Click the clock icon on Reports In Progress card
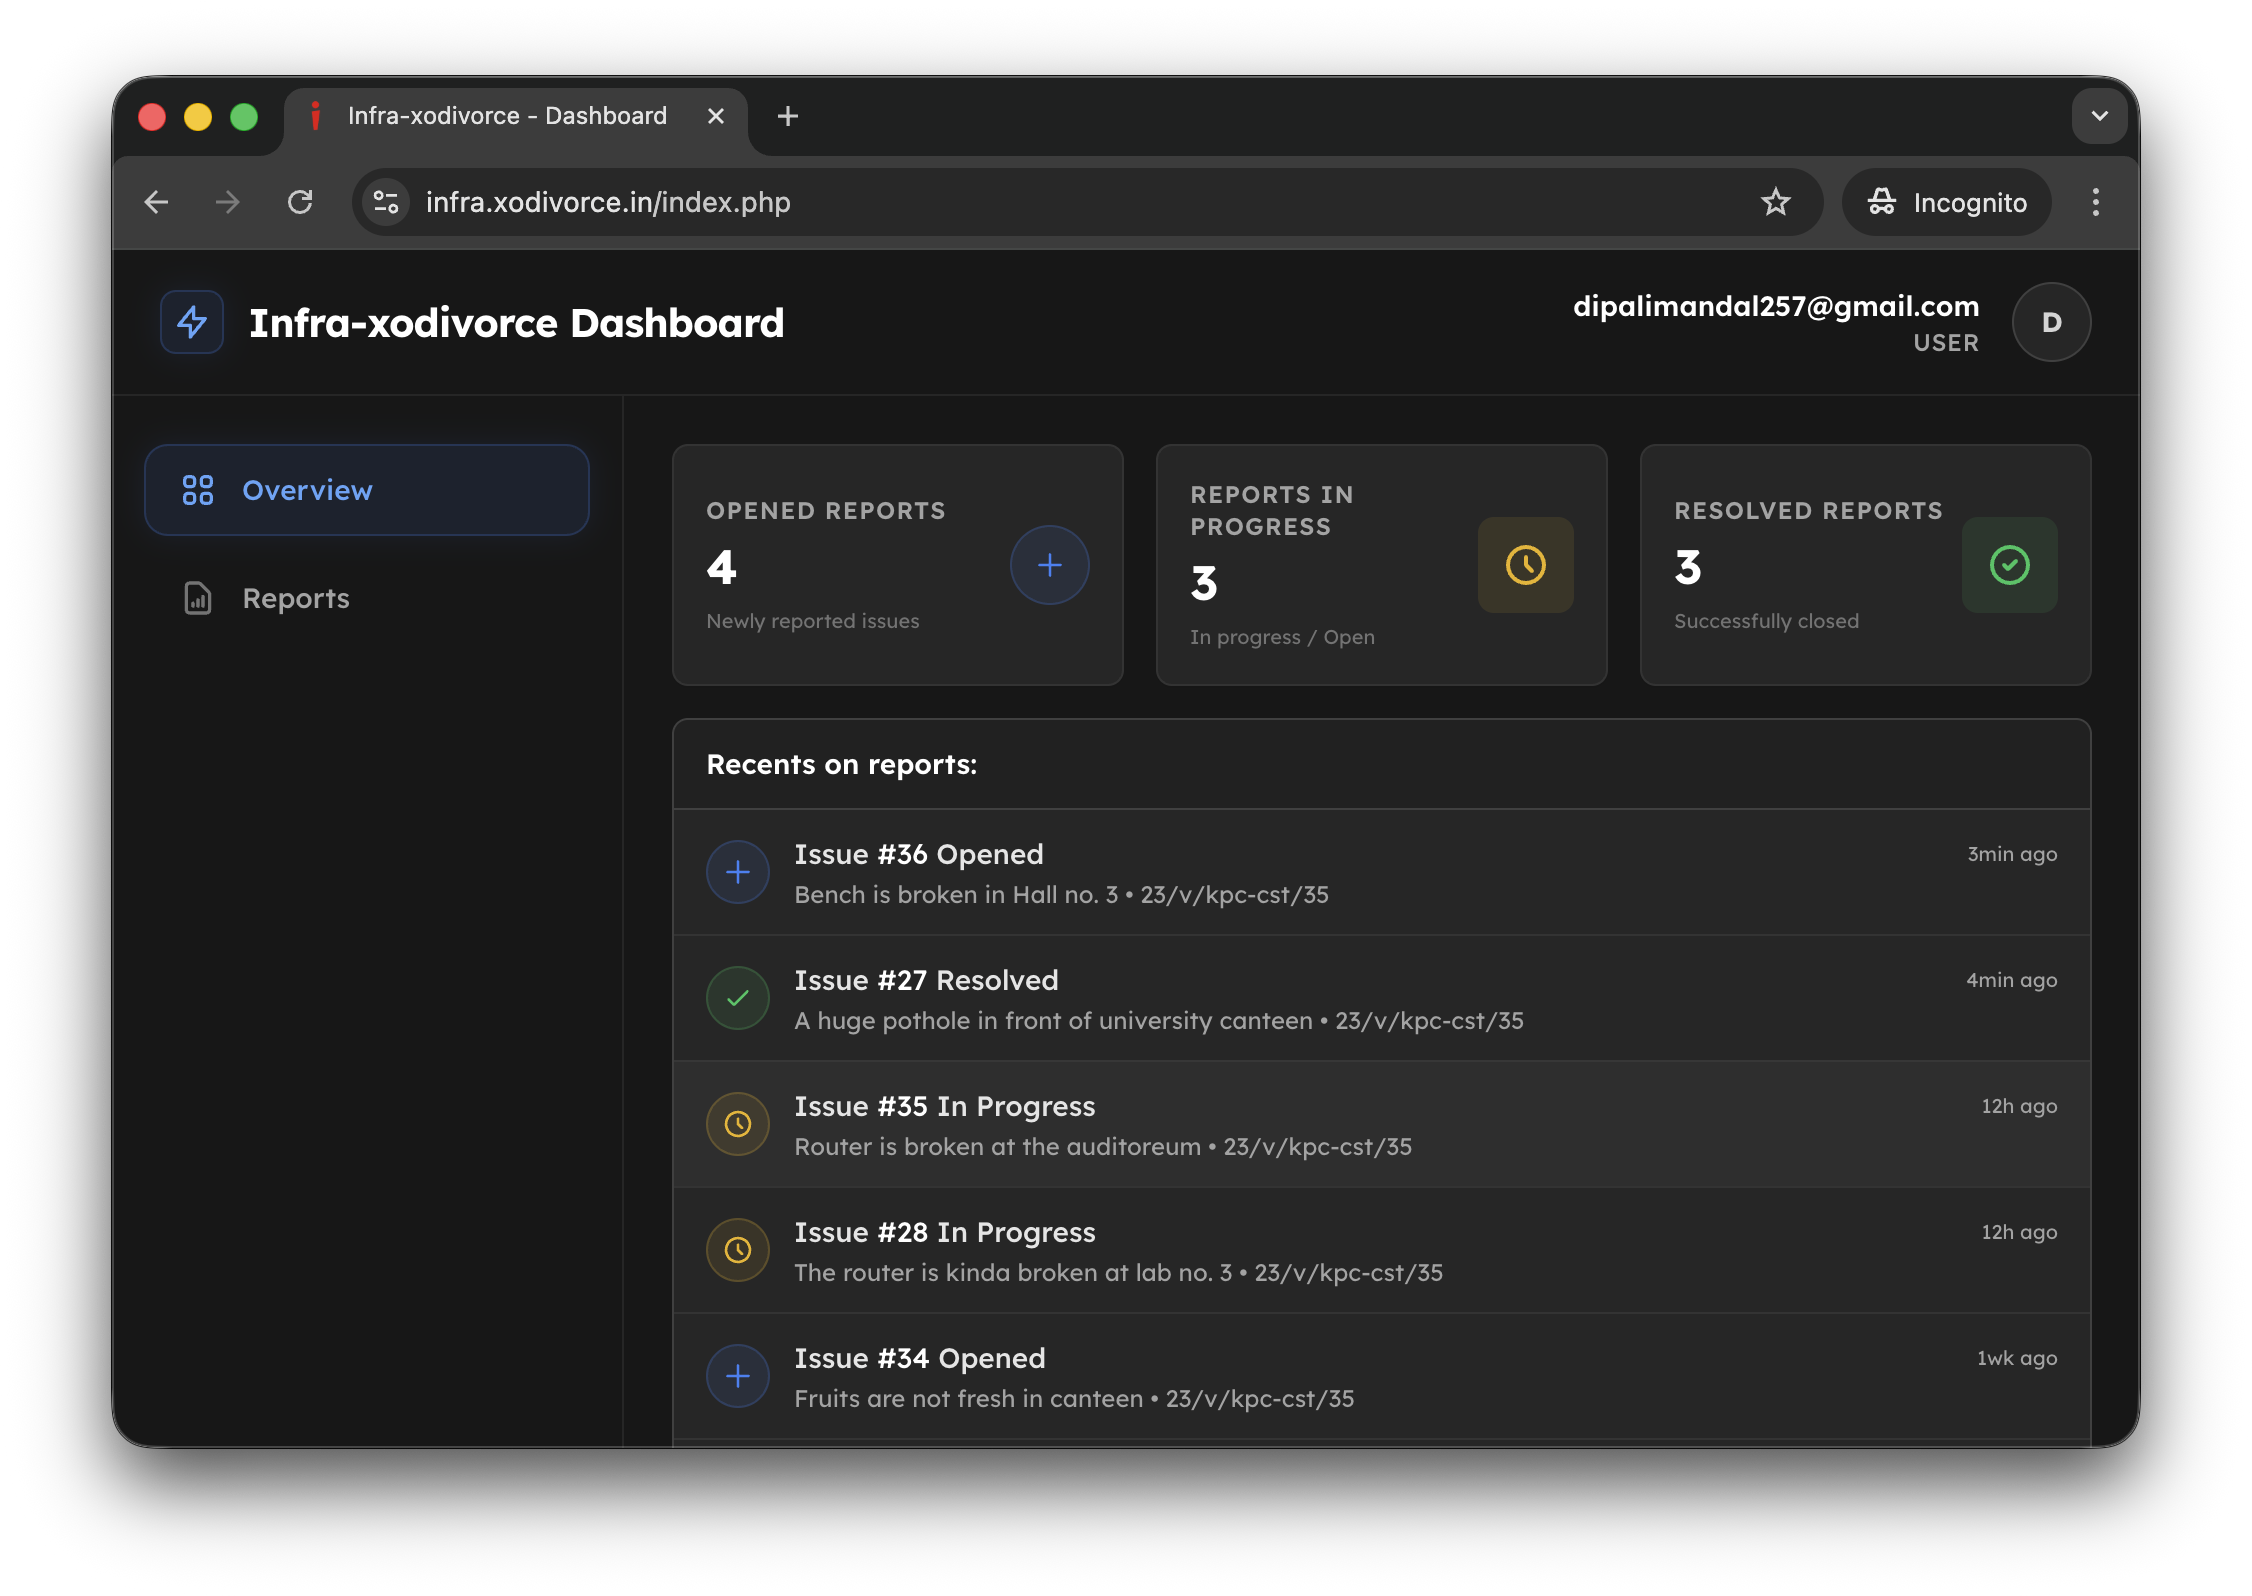The width and height of the screenshot is (2252, 1596). tap(1525, 565)
